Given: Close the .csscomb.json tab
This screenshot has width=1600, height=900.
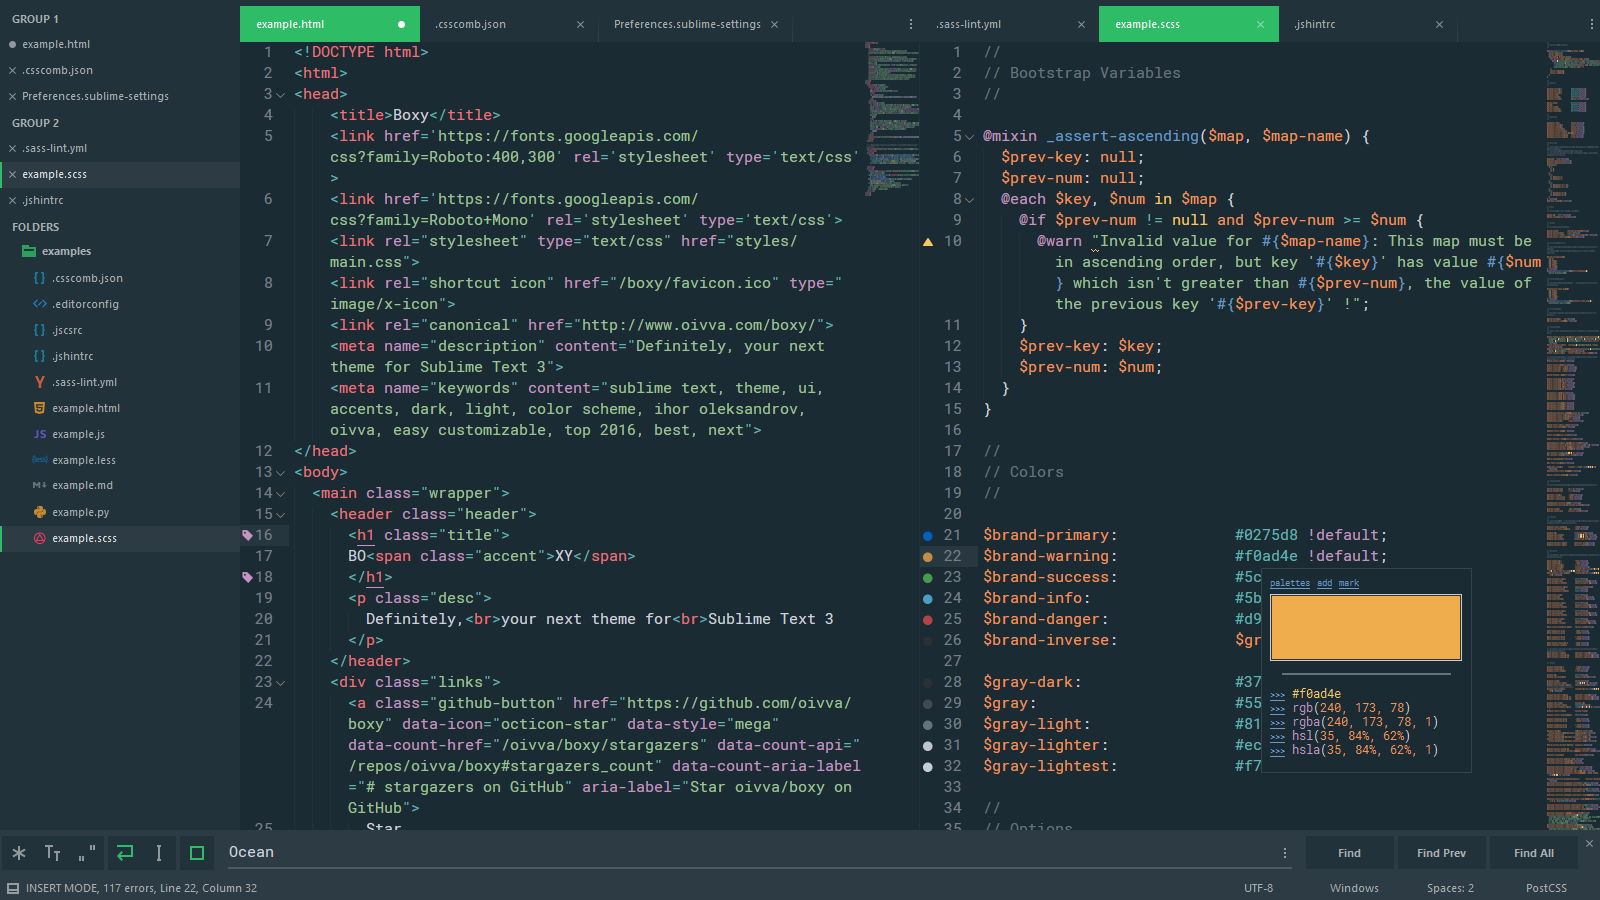Looking at the screenshot, I should tap(580, 24).
